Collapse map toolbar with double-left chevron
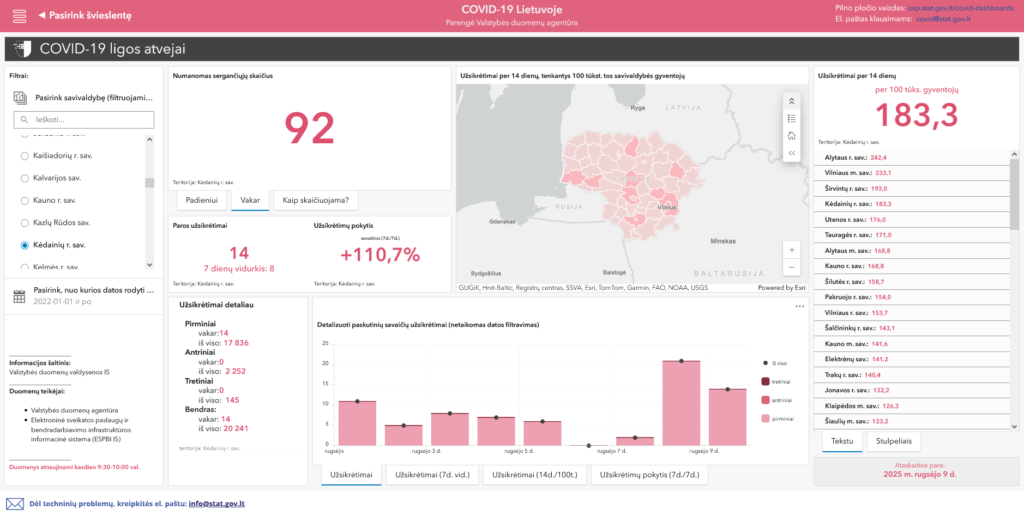The image size is (1024, 516). pyautogui.click(x=792, y=153)
